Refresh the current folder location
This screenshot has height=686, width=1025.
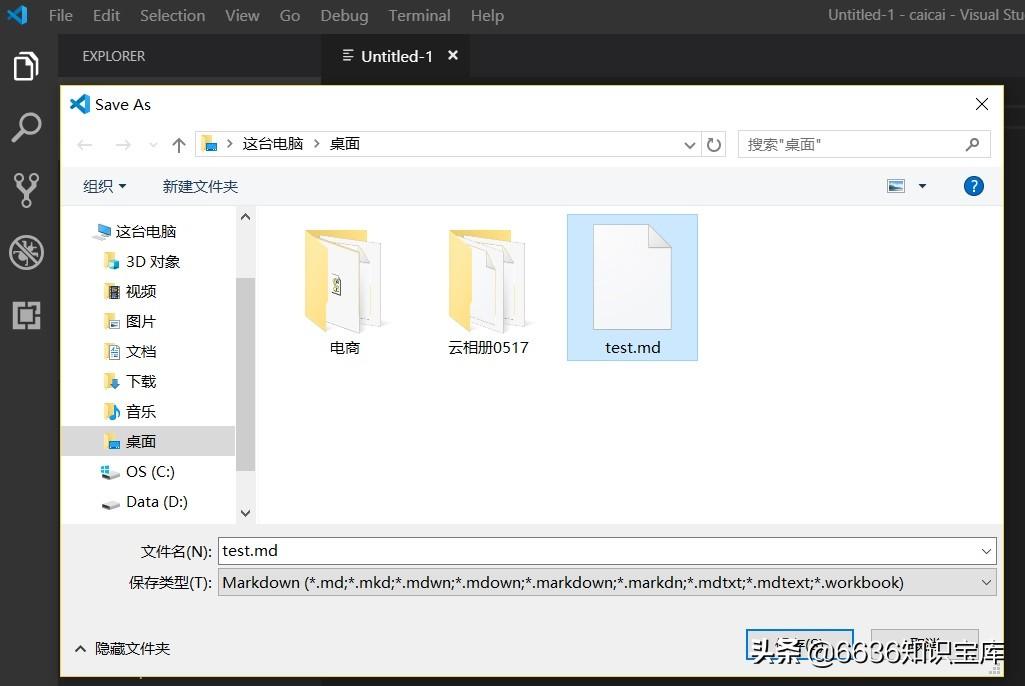[x=714, y=145]
